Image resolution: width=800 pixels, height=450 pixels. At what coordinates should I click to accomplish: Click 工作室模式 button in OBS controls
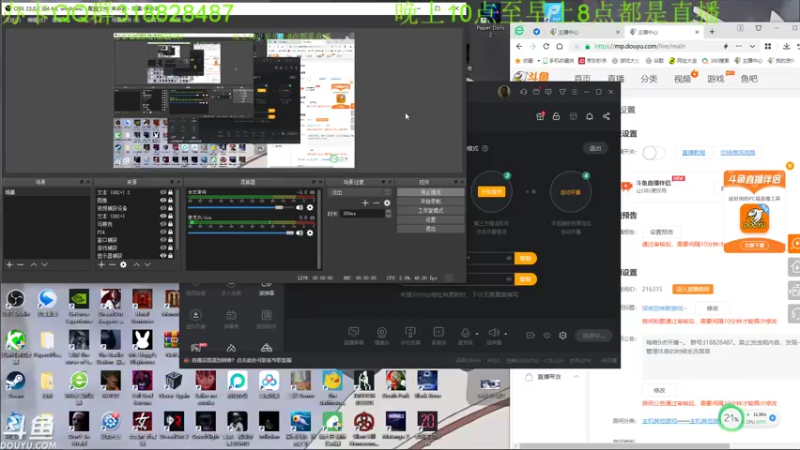[x=431, y=211]
